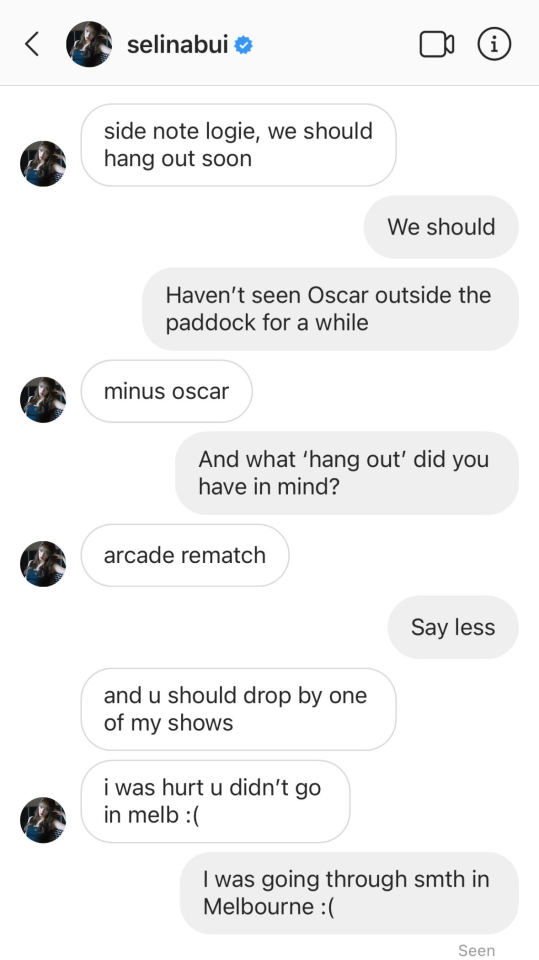The image size is (539, 960).
Task: Tap avatar beside 'hang out soon' message
Action: 43,163
